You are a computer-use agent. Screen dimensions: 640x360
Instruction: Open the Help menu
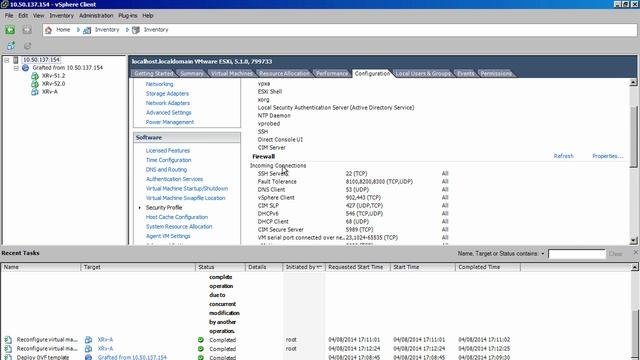point(148,16)
